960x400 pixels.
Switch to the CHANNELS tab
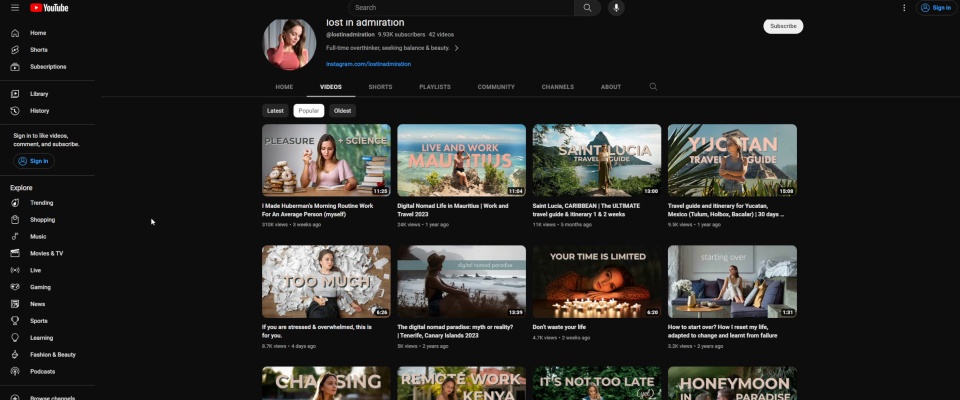[558, 87]
